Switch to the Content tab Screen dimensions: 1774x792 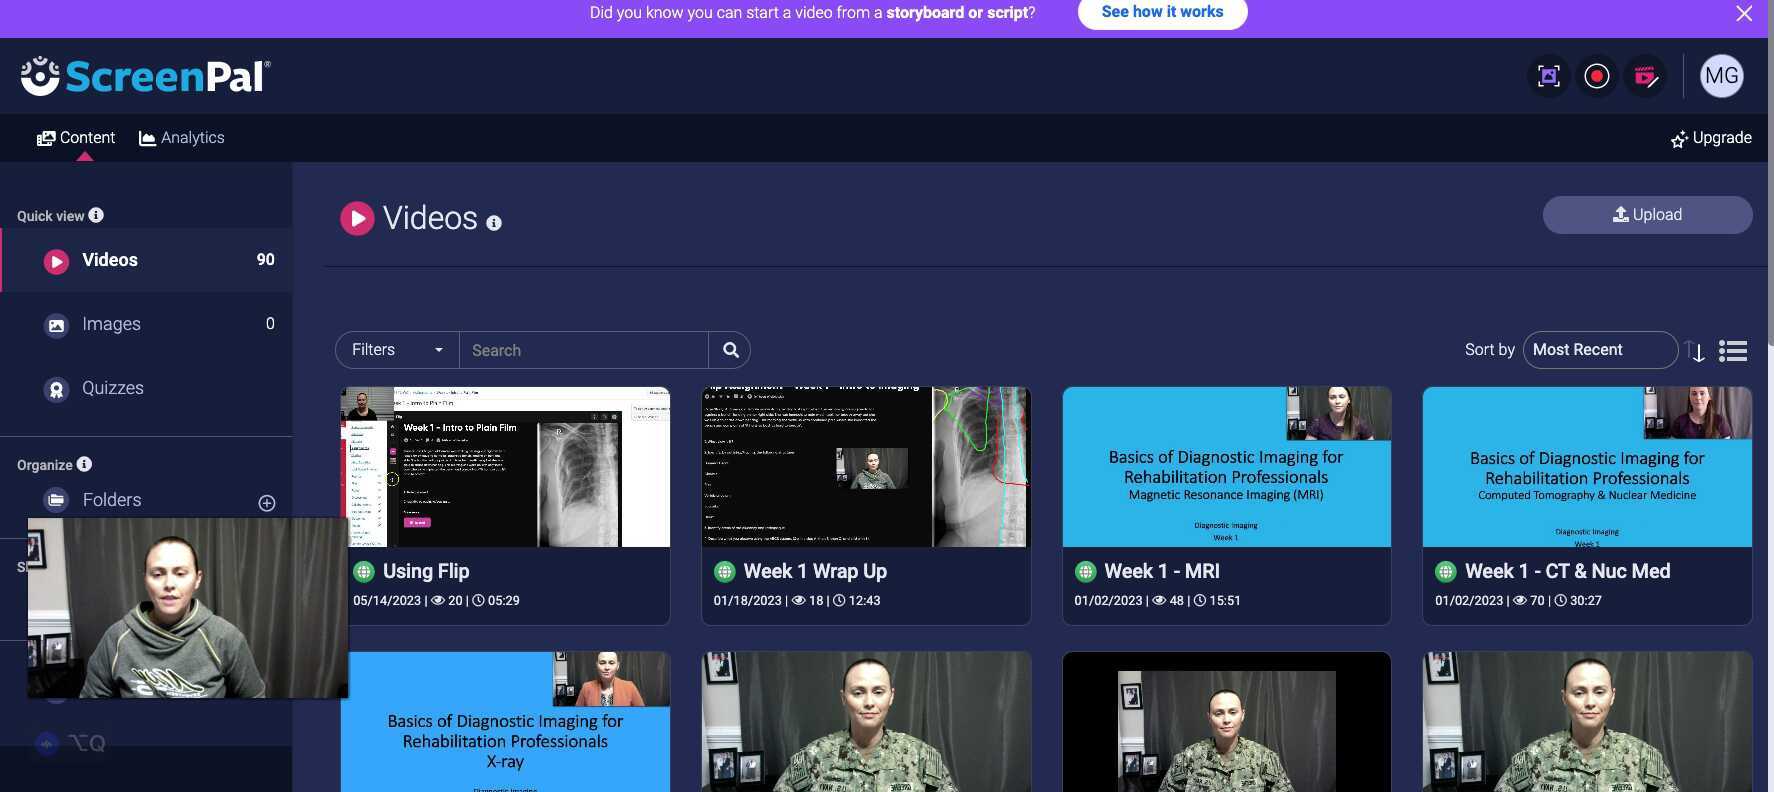[76, 138]
